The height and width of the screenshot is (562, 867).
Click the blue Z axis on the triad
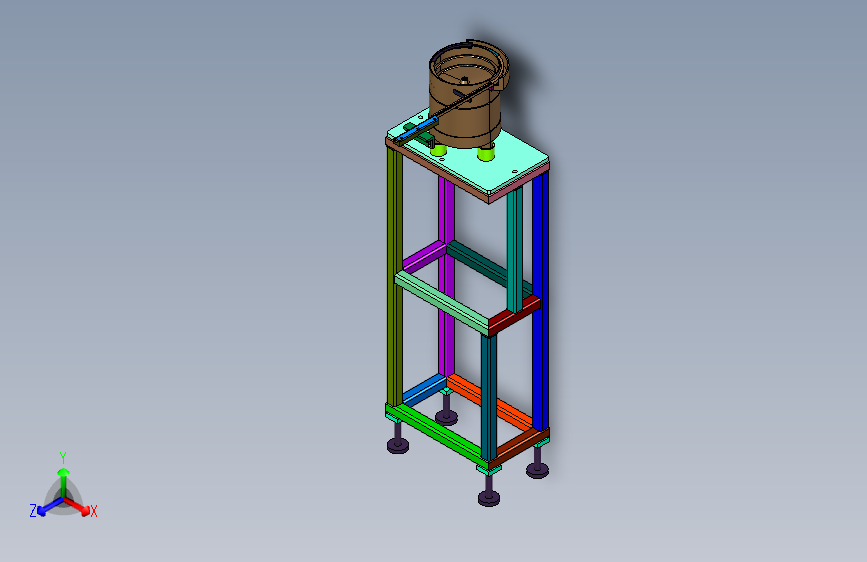pos(49,507)
